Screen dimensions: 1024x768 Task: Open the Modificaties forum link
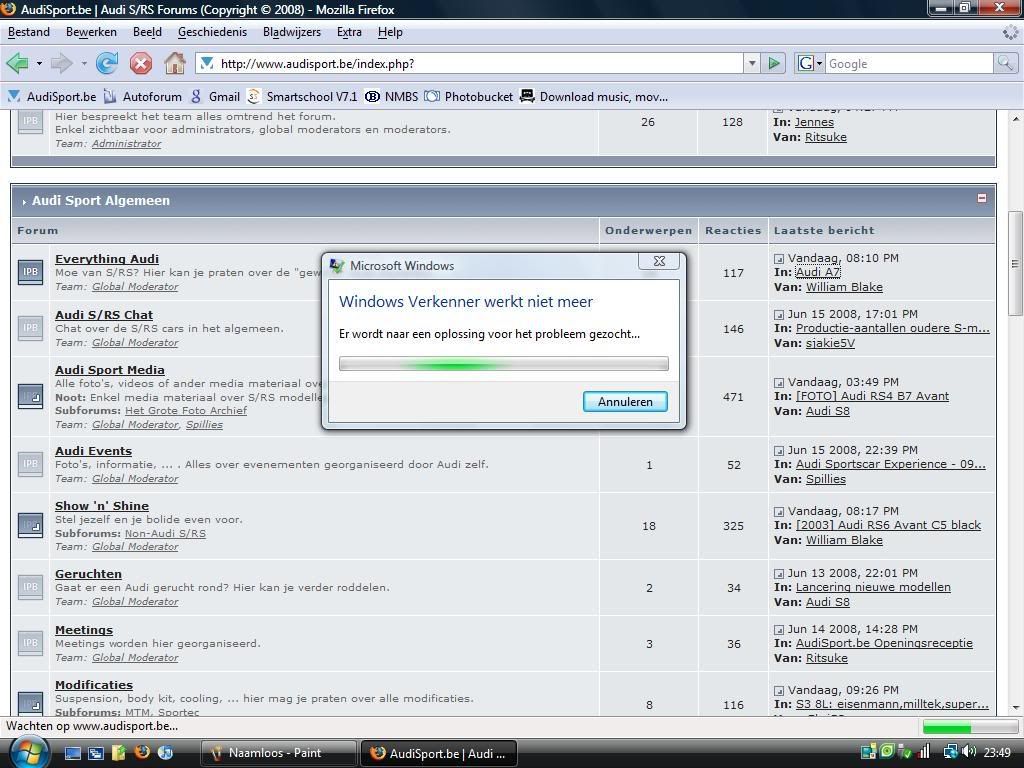pyautogui.click(x=94, y=685)
